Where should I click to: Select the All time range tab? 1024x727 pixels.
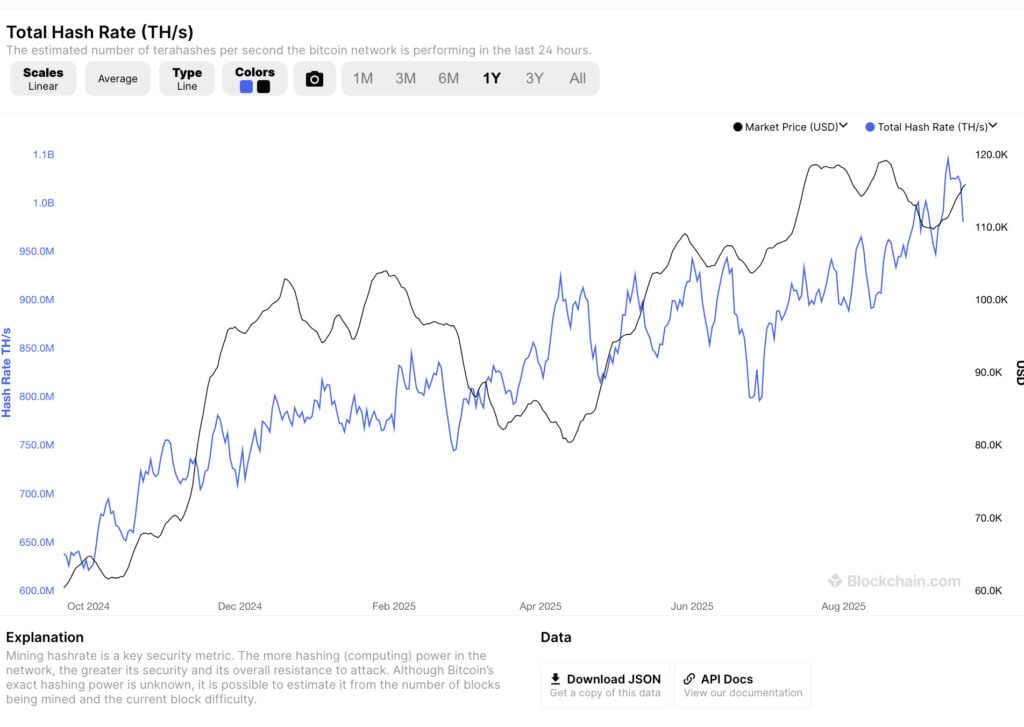click(x=577, y=78)
